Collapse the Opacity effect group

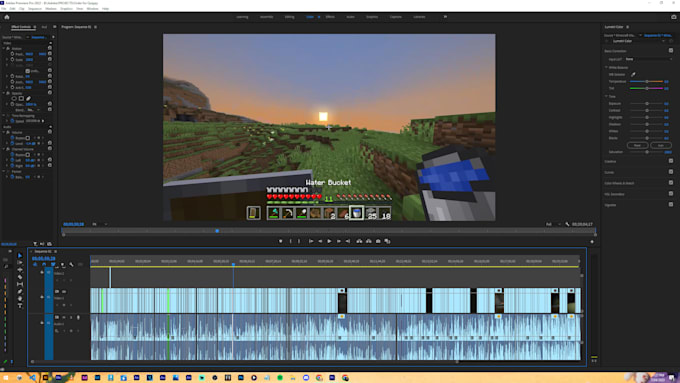[3, 93]
